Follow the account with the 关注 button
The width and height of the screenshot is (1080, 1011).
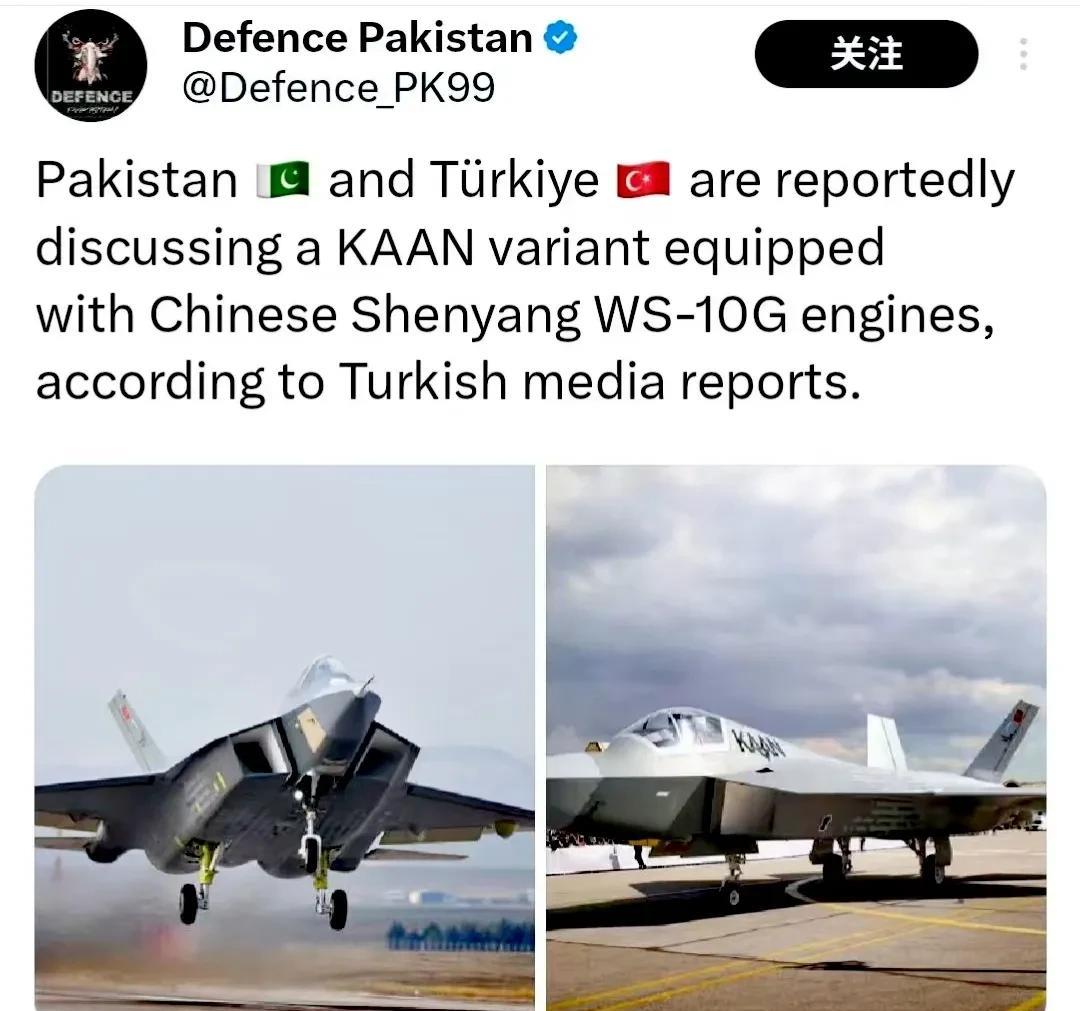(866, 54)
